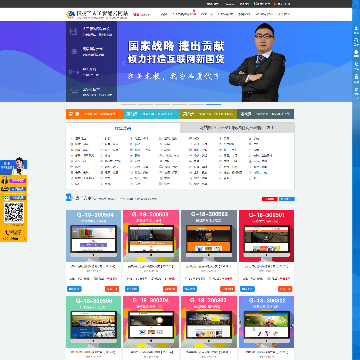Click the site logo in the header

click(x=97, y=14)
